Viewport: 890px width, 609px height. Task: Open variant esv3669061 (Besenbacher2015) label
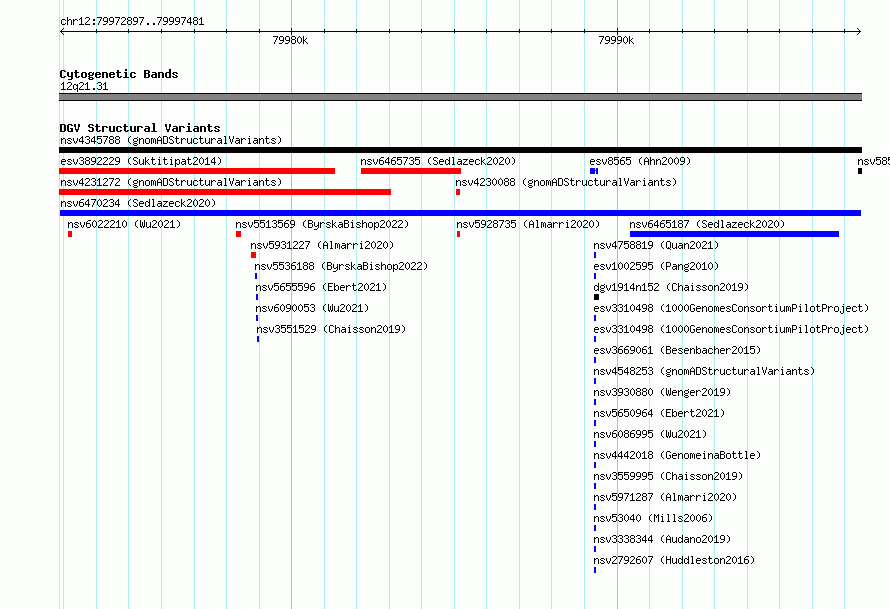coord(677,350)
